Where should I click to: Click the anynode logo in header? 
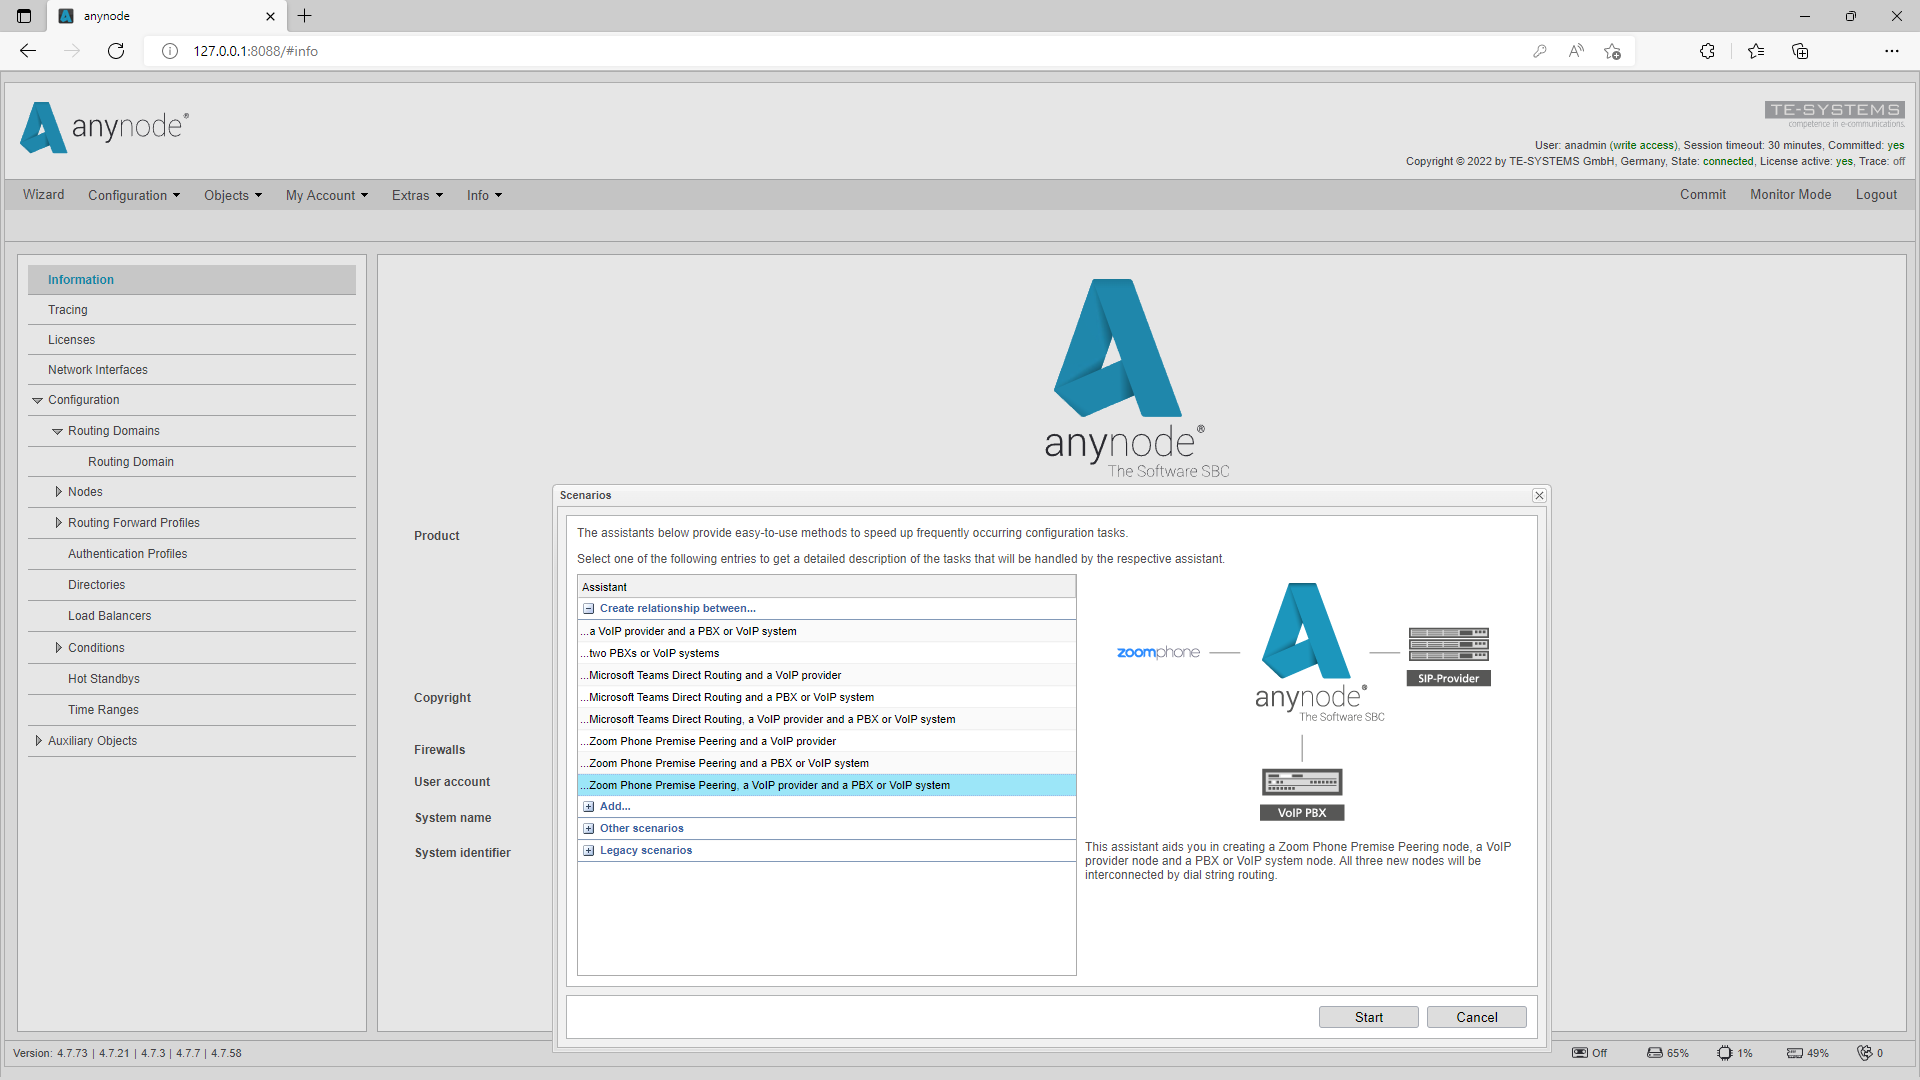pos(104,127)
